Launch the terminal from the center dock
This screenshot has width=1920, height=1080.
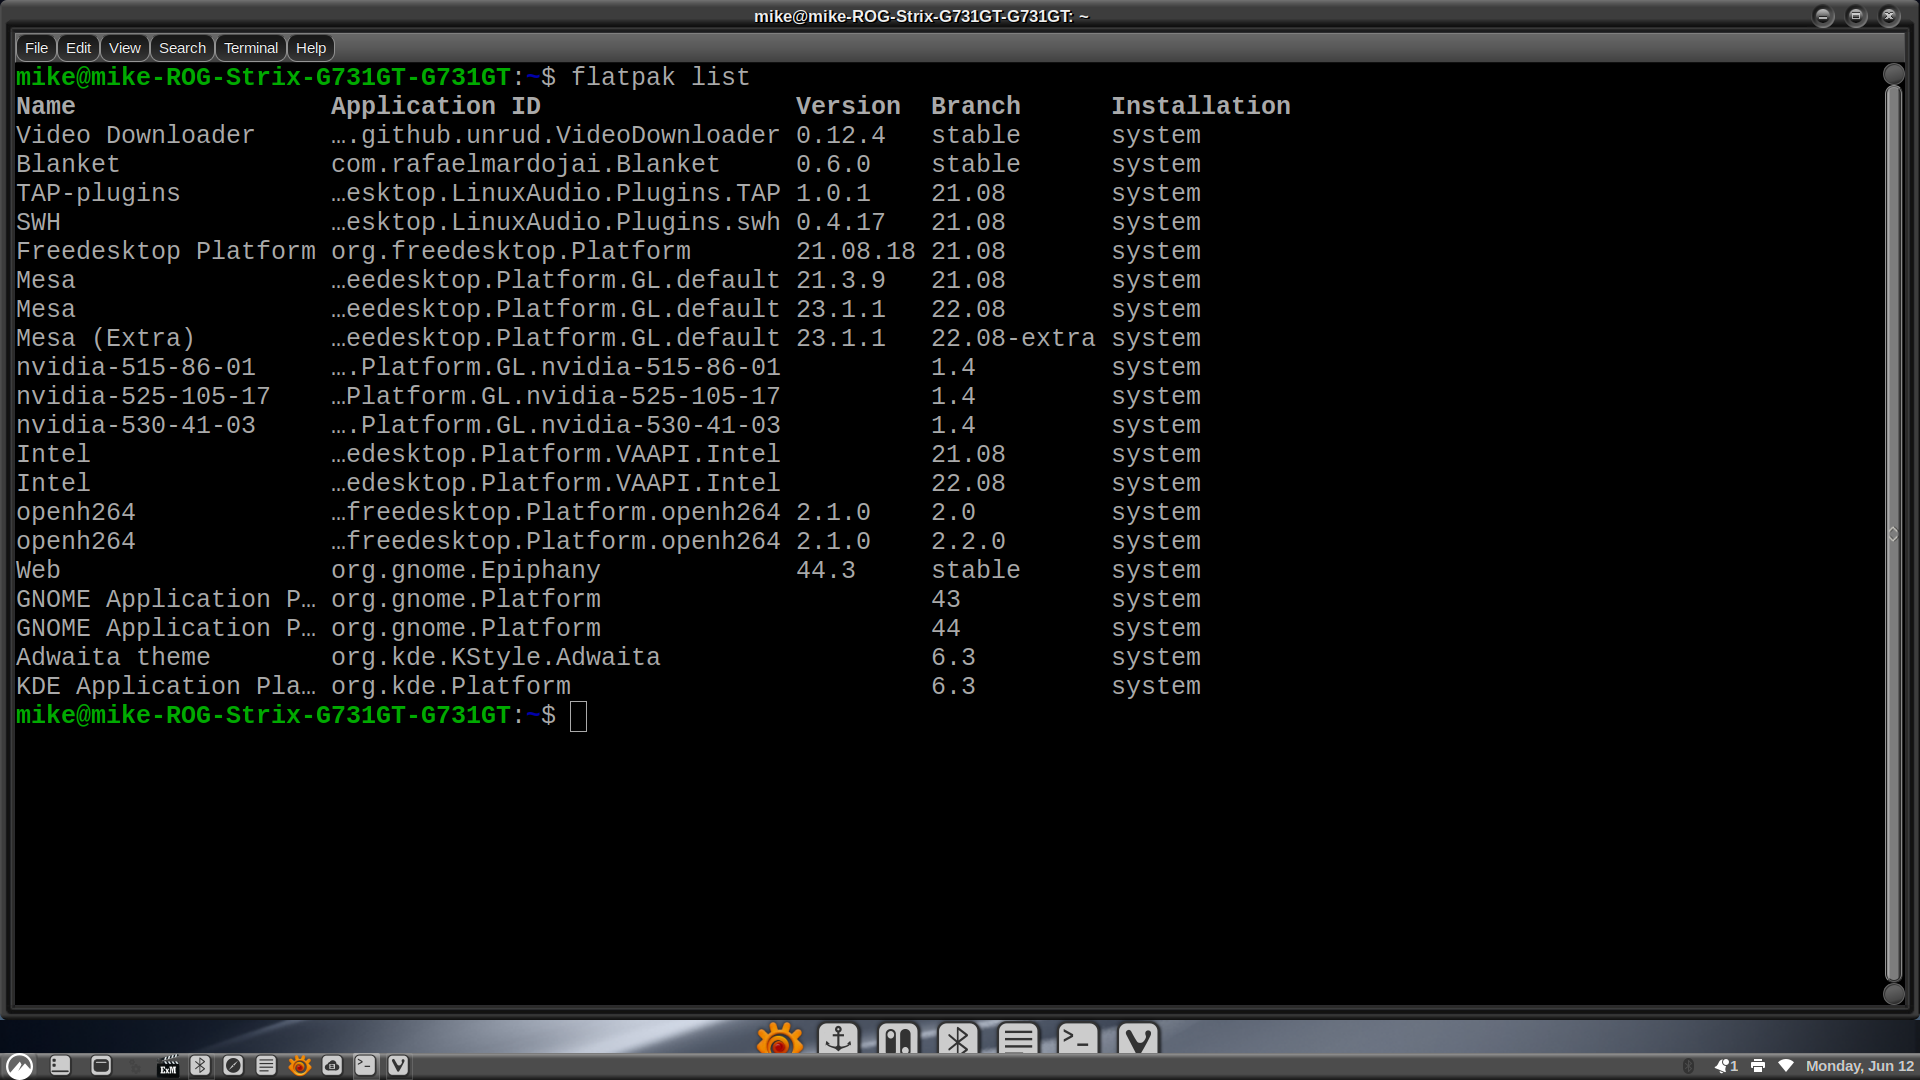click(x=1078, y=1039)
